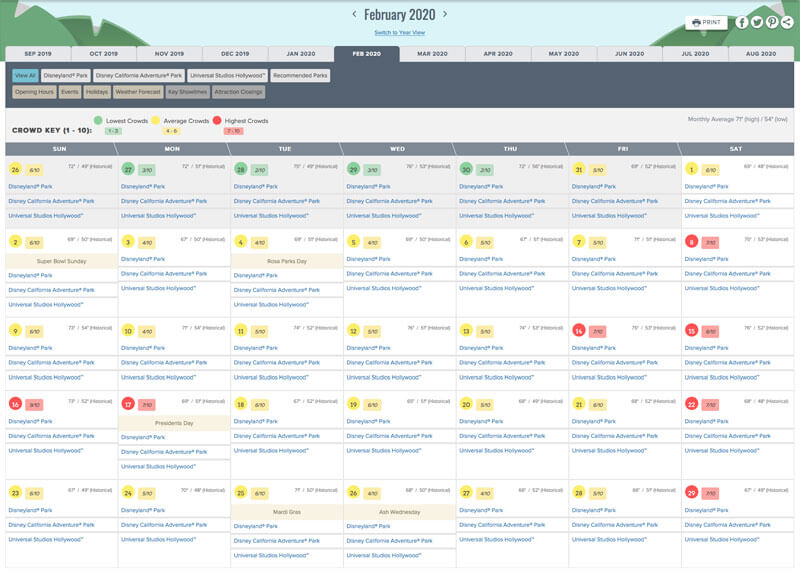Select the NOV 2019 tab

tap(169, 54)
